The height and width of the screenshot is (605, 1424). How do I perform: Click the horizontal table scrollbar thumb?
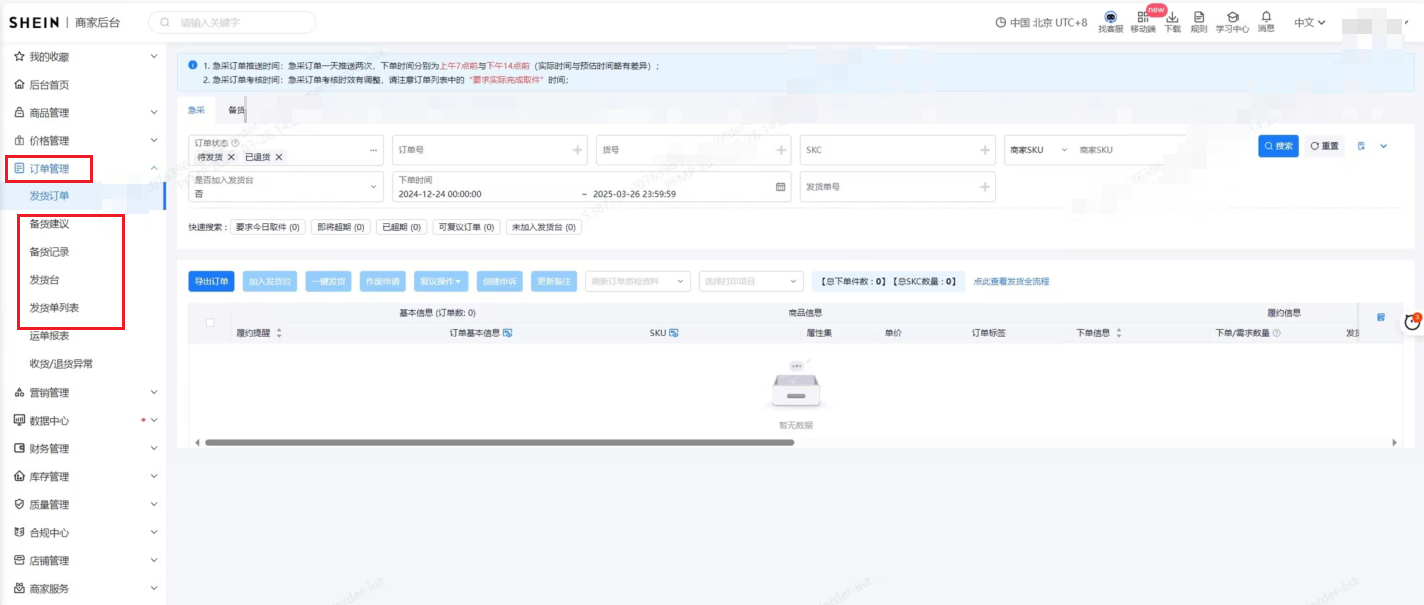point(499,442)
